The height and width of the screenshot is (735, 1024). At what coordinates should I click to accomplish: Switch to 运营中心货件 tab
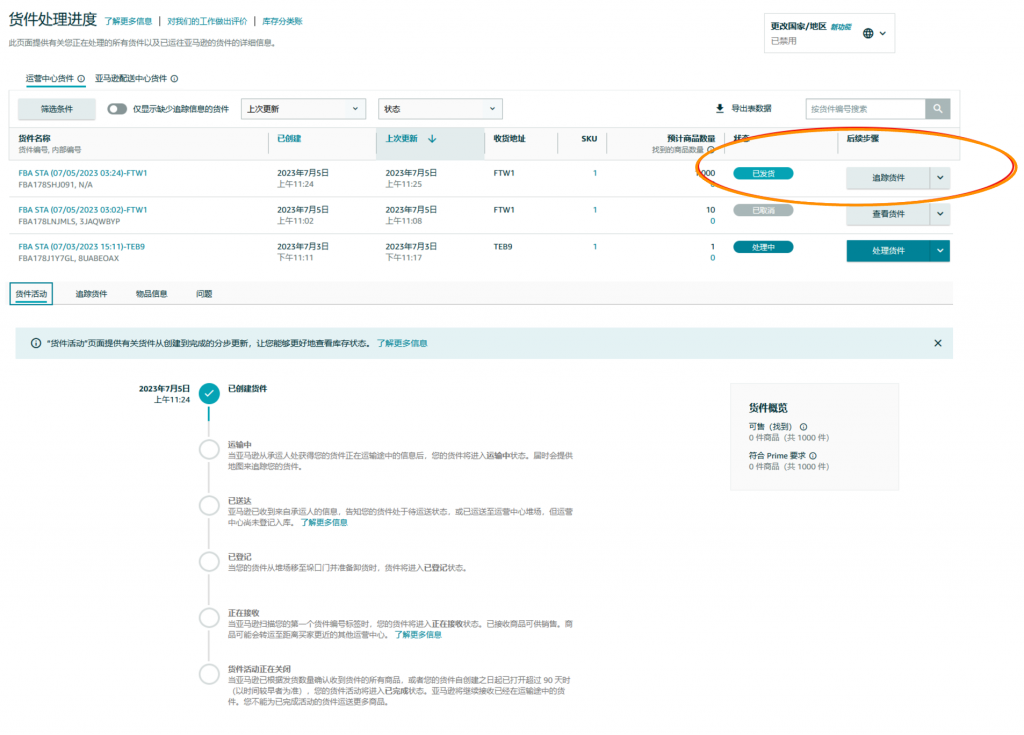[50, 78]
